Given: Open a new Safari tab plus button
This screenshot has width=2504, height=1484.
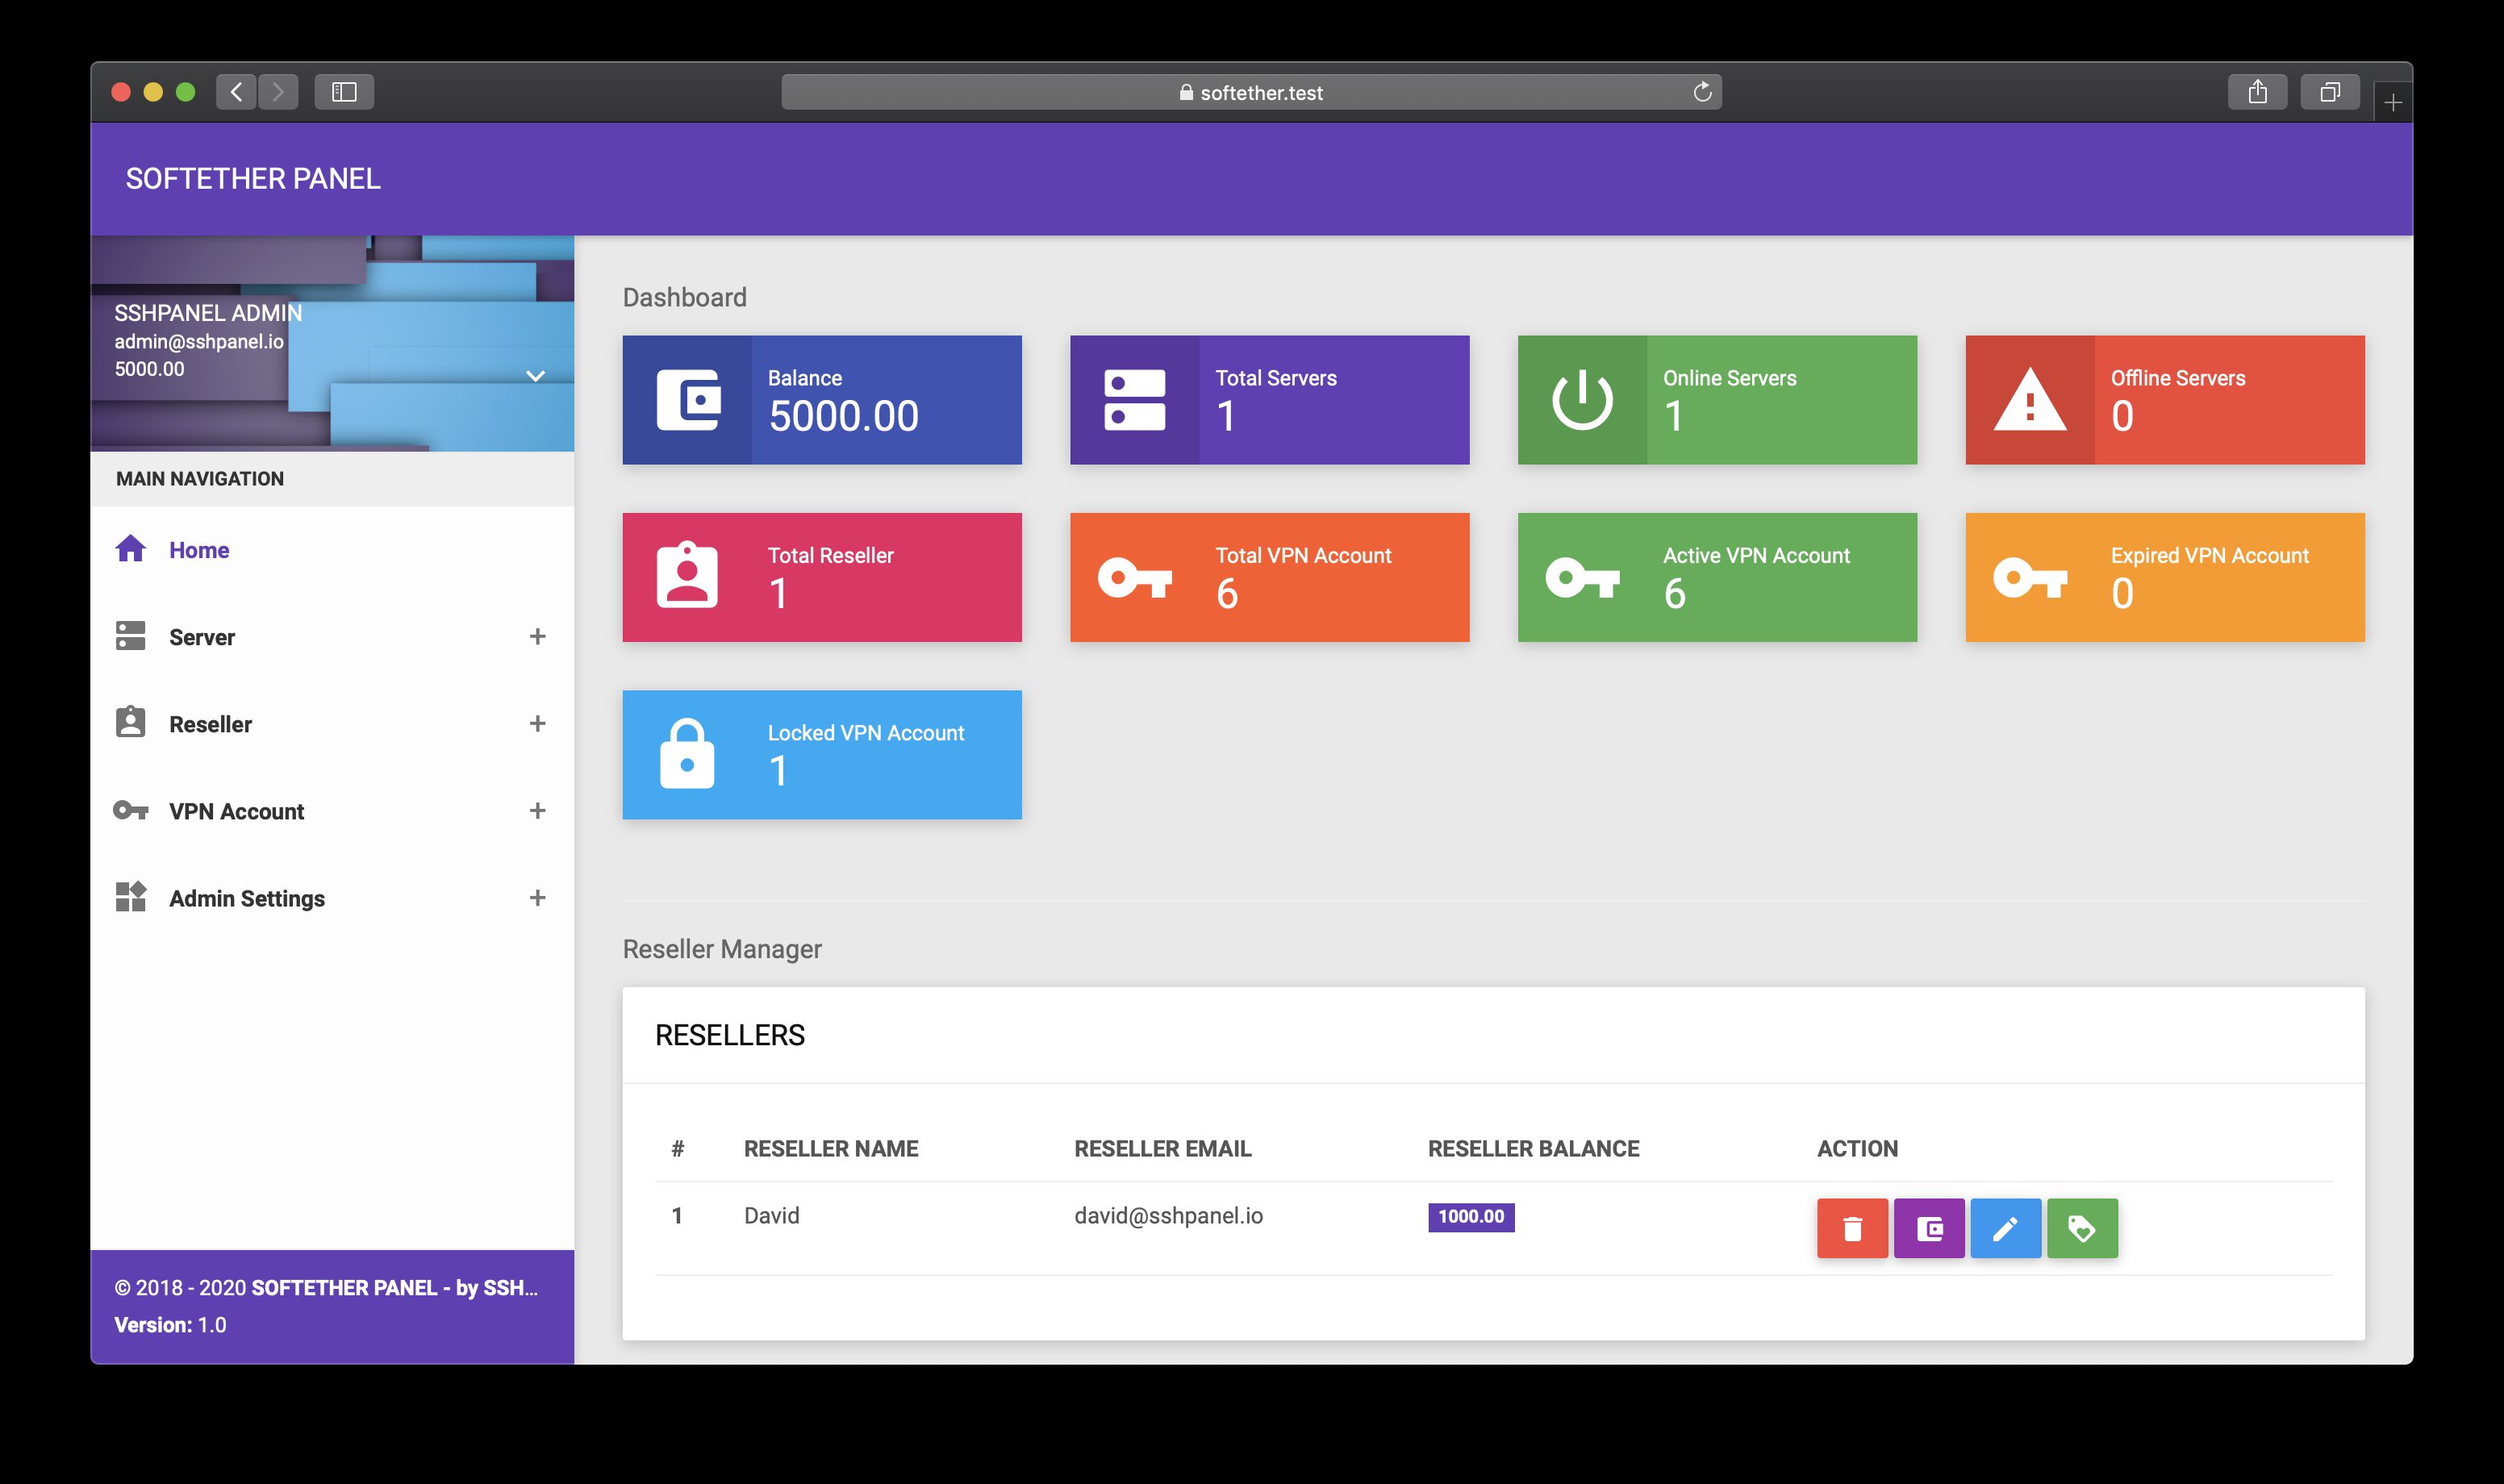Looking at the screenshot, I should click(2392, 102).
